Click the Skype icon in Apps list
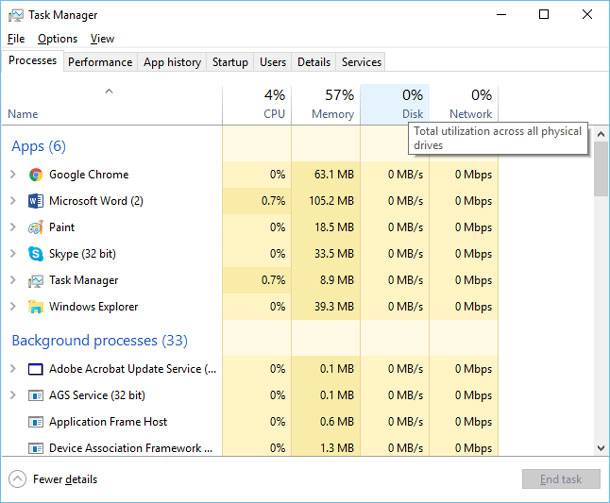Screen dimensions: 610x503 coord(35,254)
